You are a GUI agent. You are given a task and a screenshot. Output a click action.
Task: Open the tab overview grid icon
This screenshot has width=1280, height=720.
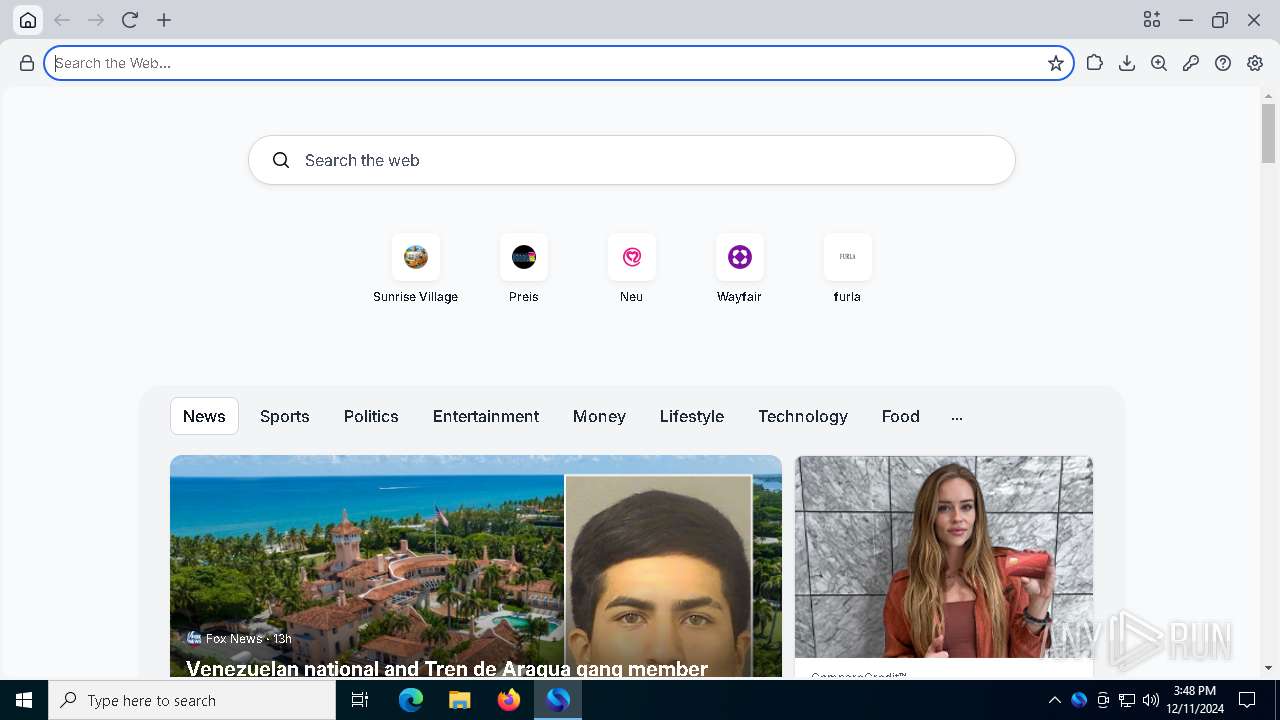(1152, 20)
